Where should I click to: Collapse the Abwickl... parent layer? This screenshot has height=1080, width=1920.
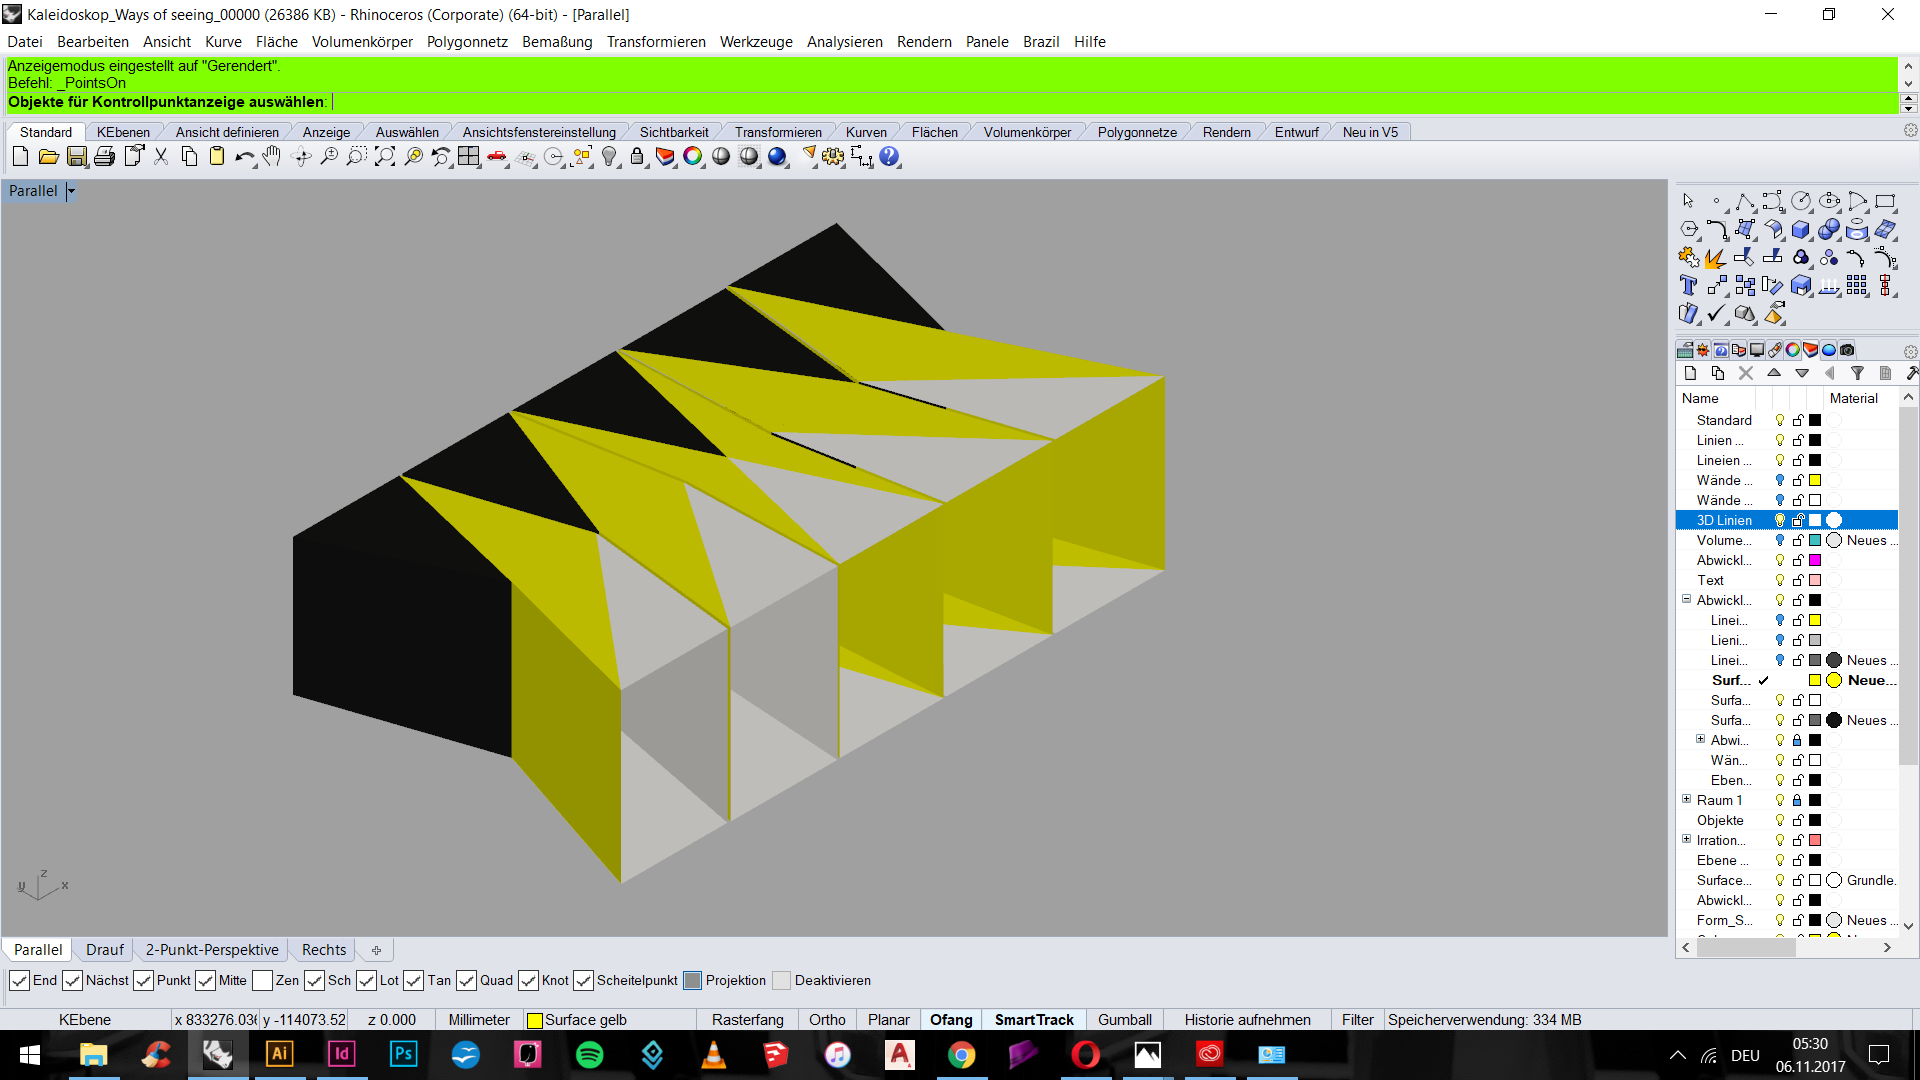[1686, 600]
